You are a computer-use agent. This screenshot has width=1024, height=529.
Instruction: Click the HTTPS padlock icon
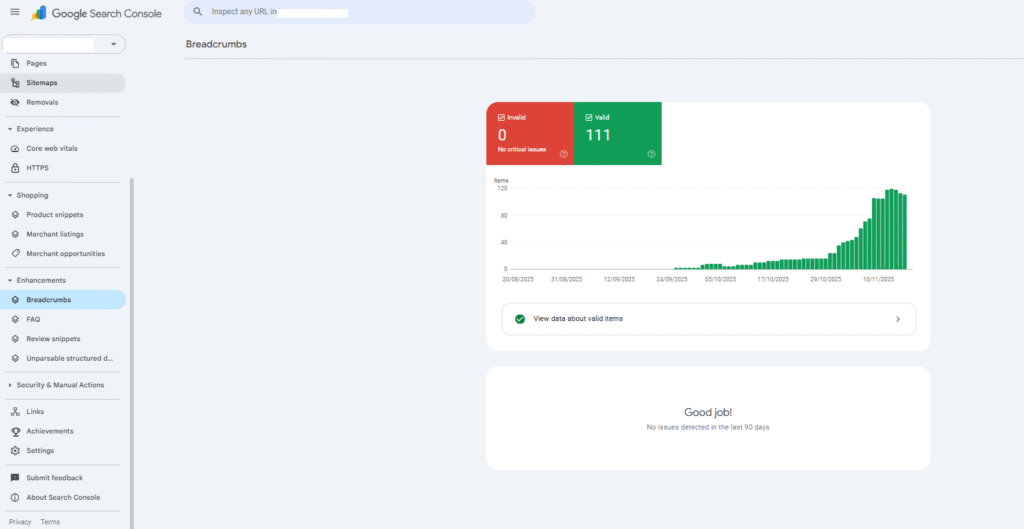pos(15,168)
